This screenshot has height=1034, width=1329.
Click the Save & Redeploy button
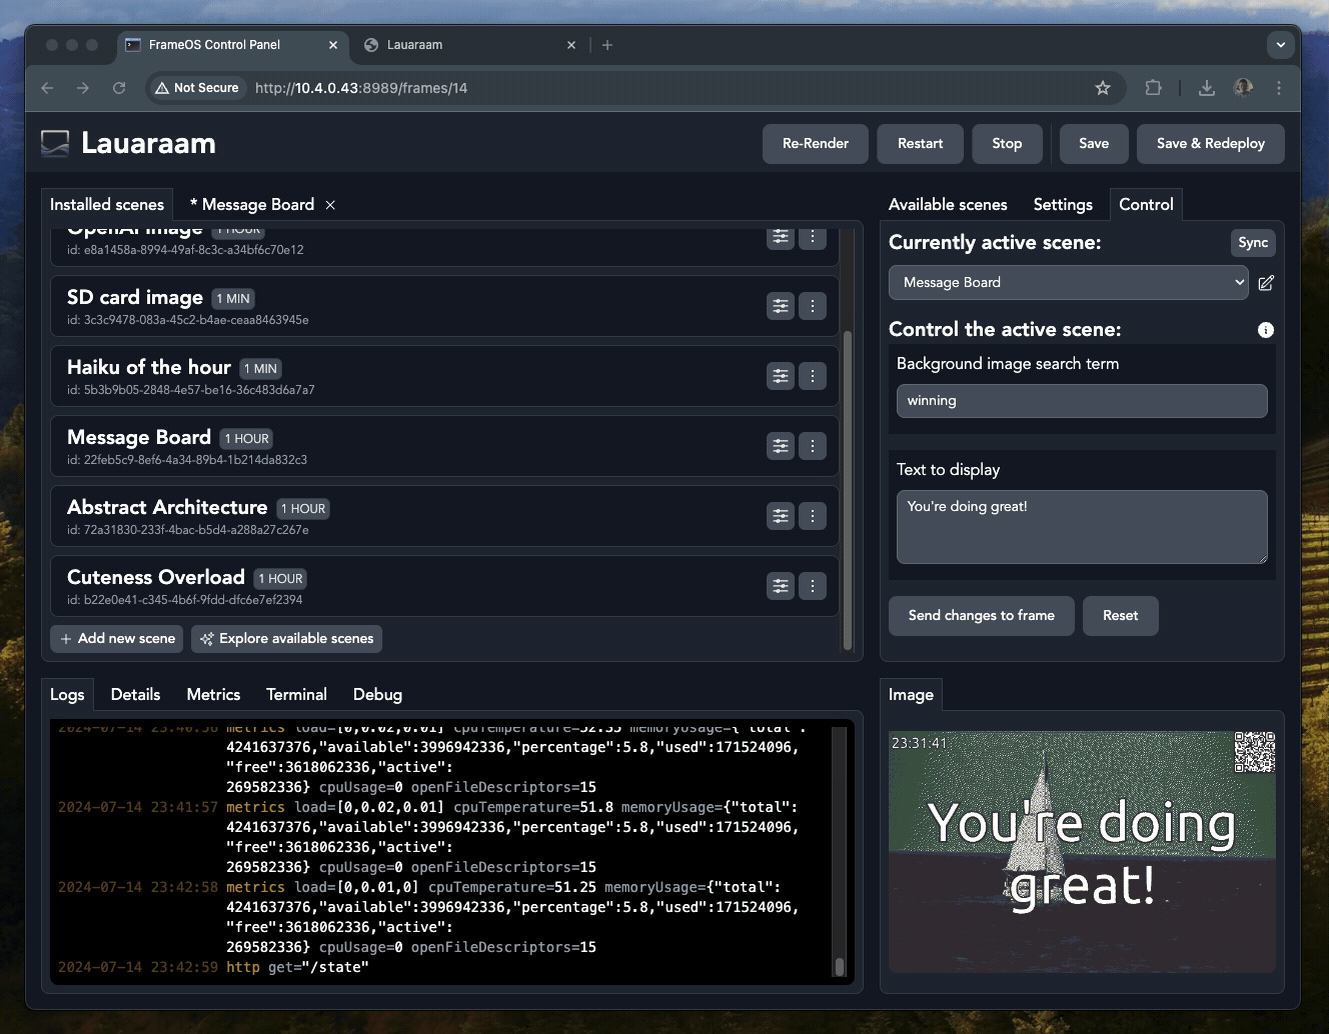(1210, 144)
